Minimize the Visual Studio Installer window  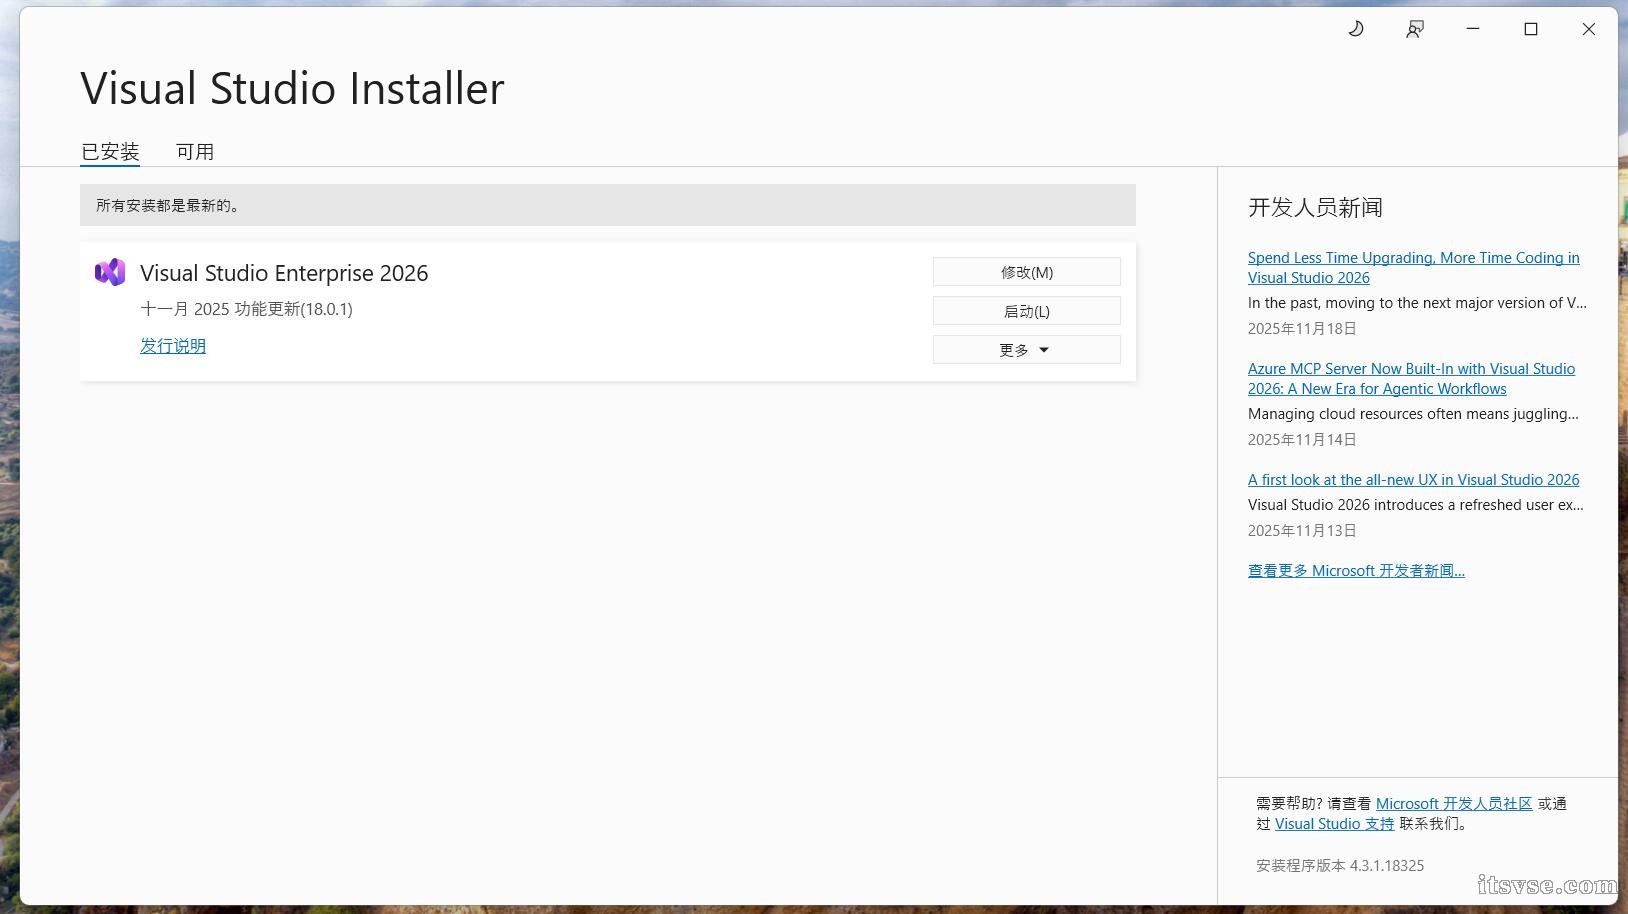click(x=1472, y=29)
